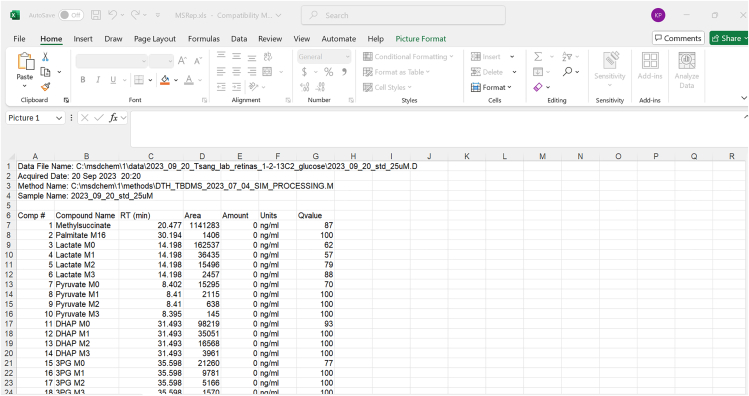Click the Search box in title bar
This screenshot has height=396, width=749.
(x=403, y=15)
